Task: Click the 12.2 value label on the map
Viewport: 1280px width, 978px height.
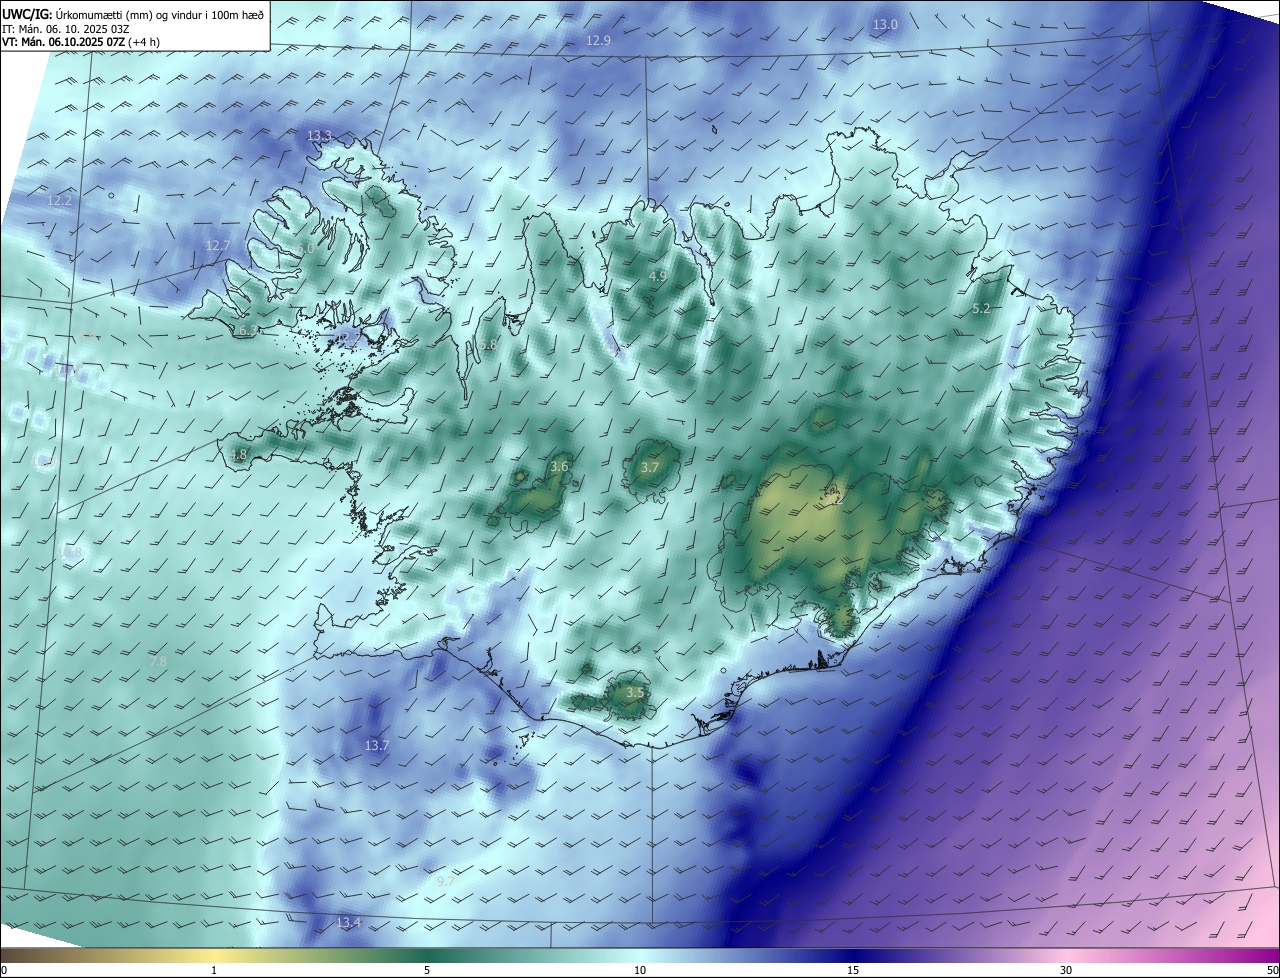Action: click(x=60, y=201)
